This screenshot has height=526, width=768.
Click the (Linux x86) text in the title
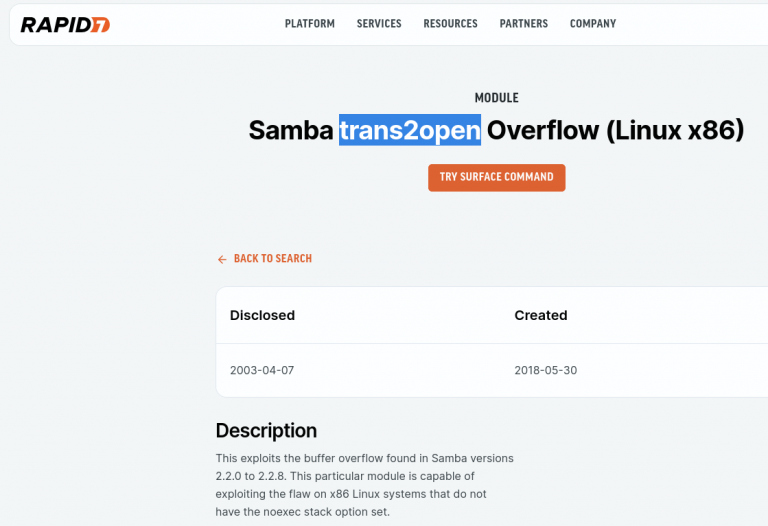tap(675, 130)
